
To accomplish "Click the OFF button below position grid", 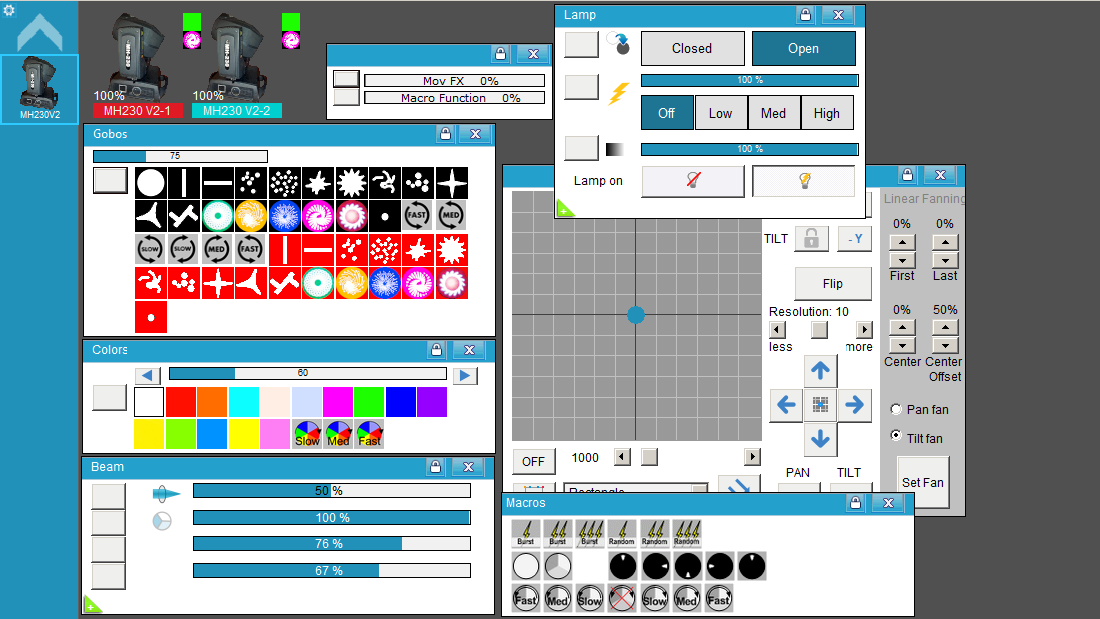I will tap(534, 461).
